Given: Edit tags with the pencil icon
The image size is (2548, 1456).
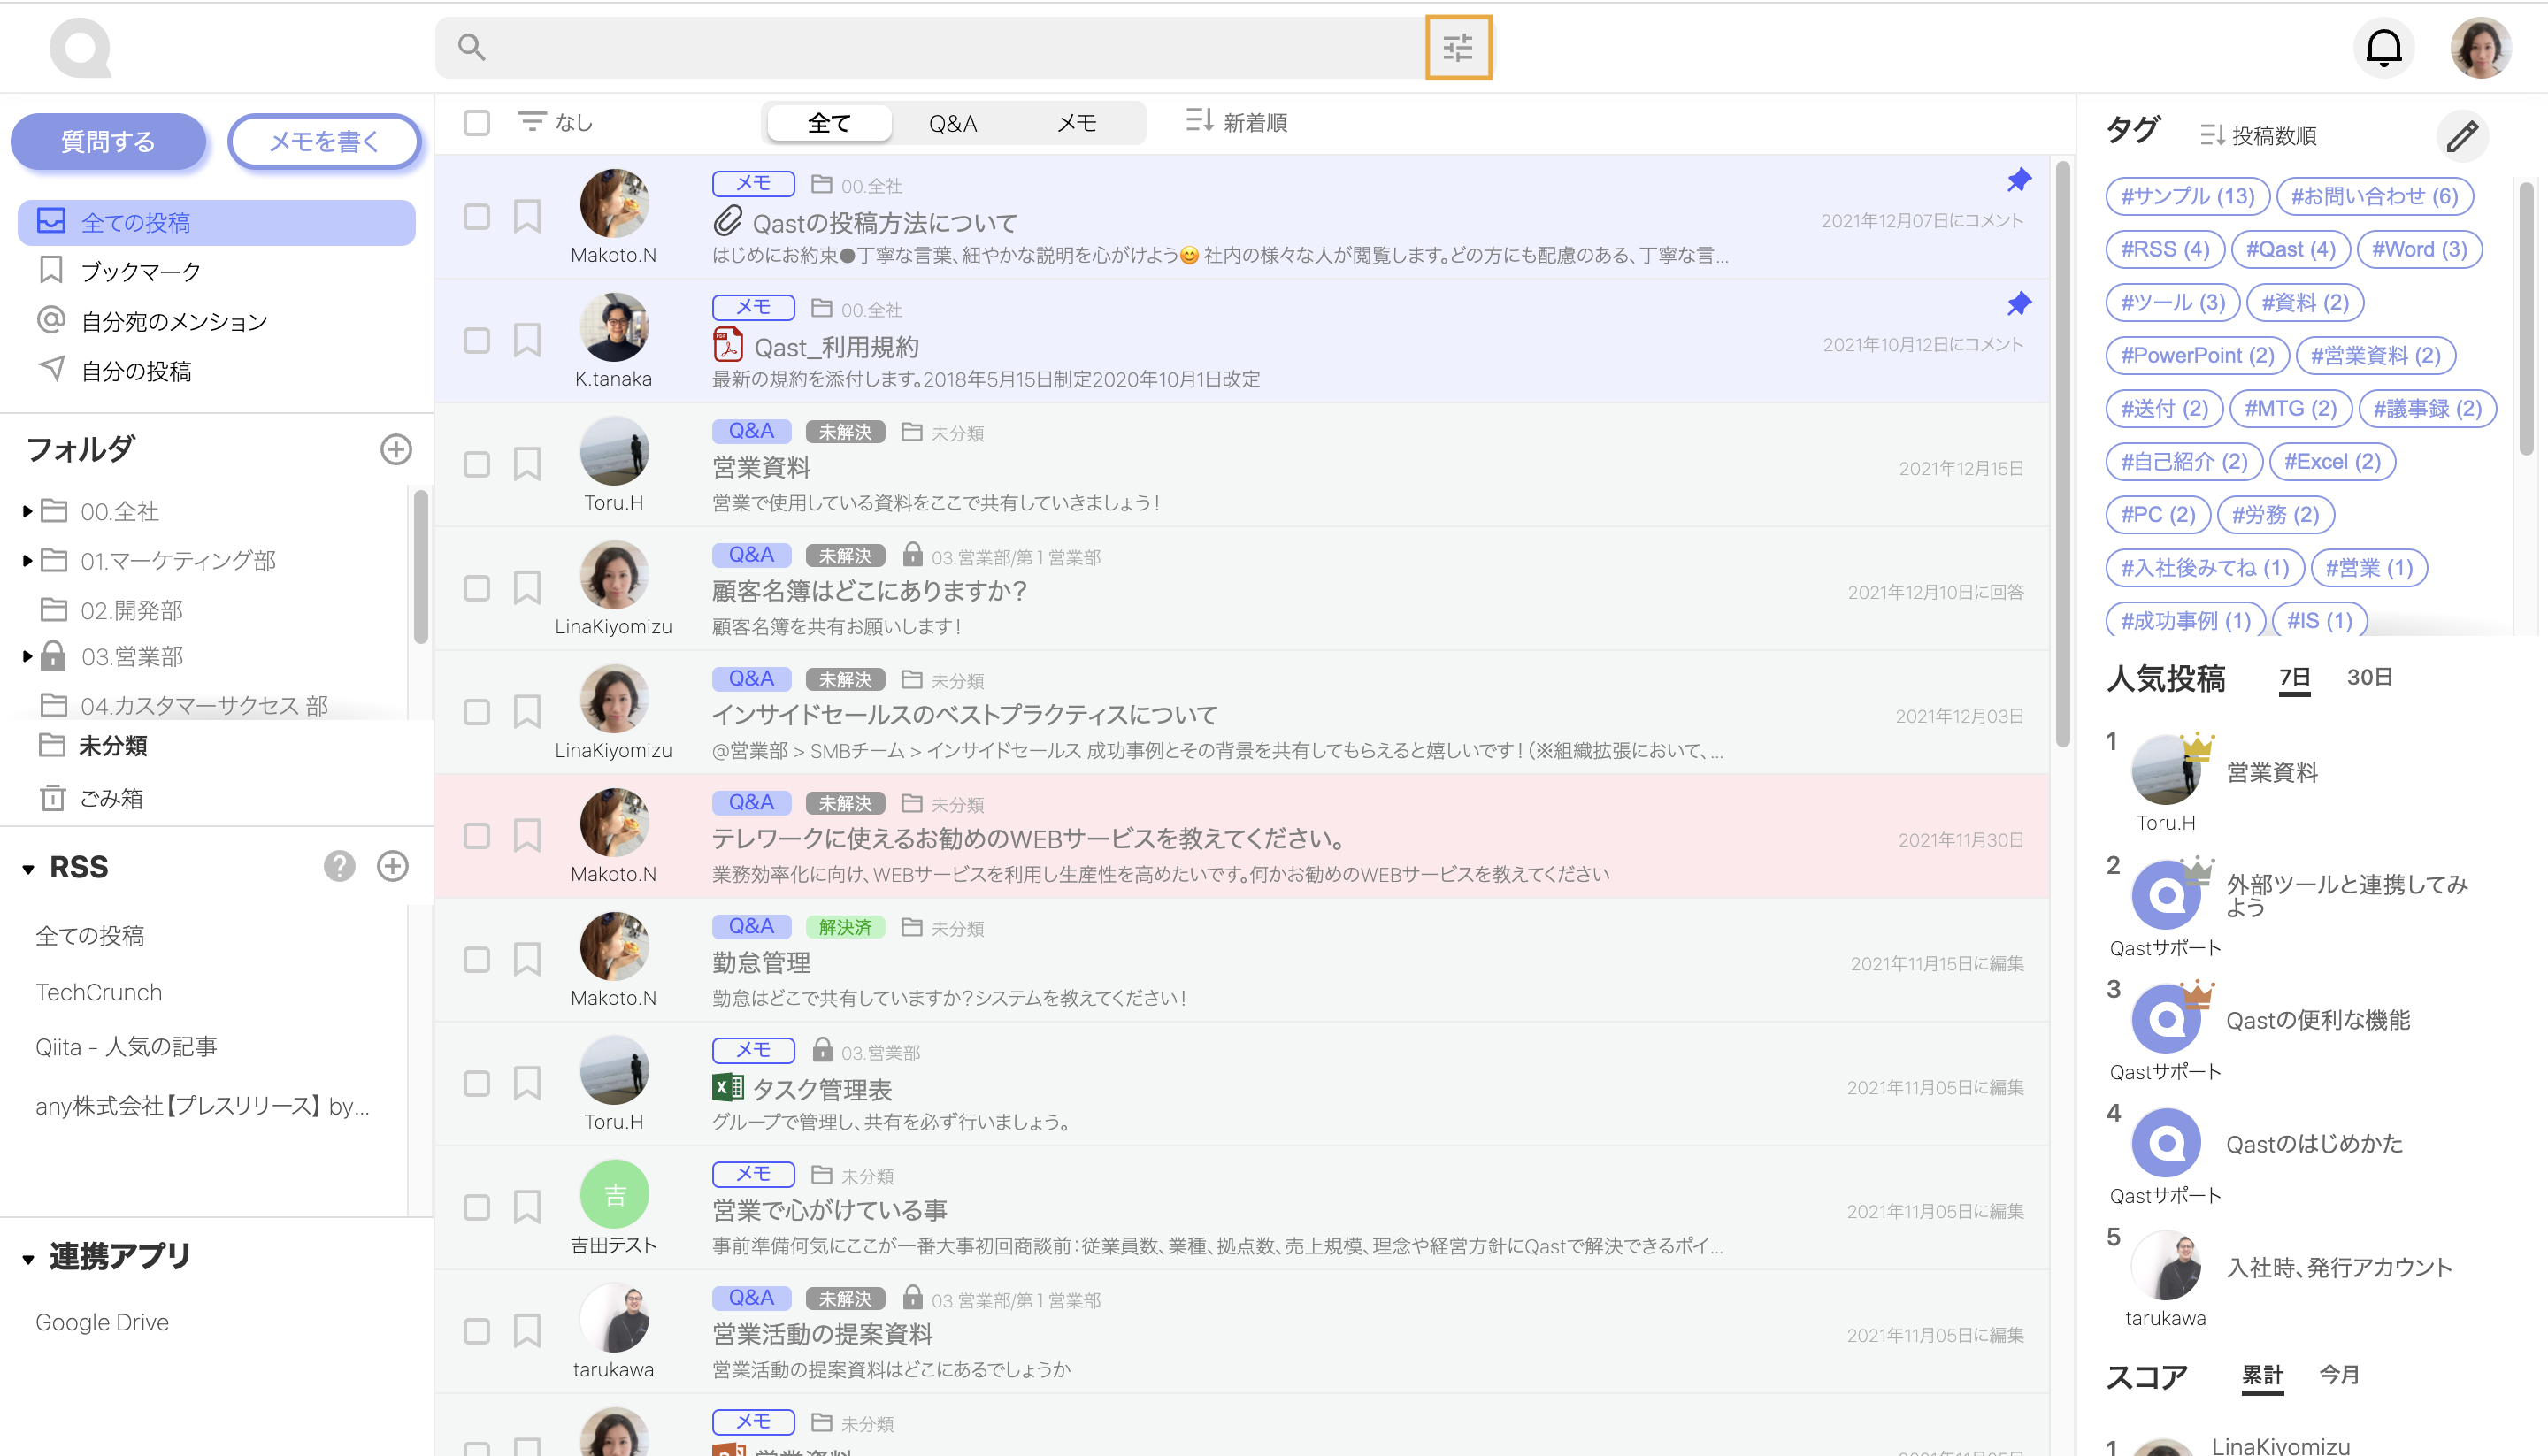Looking at the screenshot, I should [x=2462, y=135].
